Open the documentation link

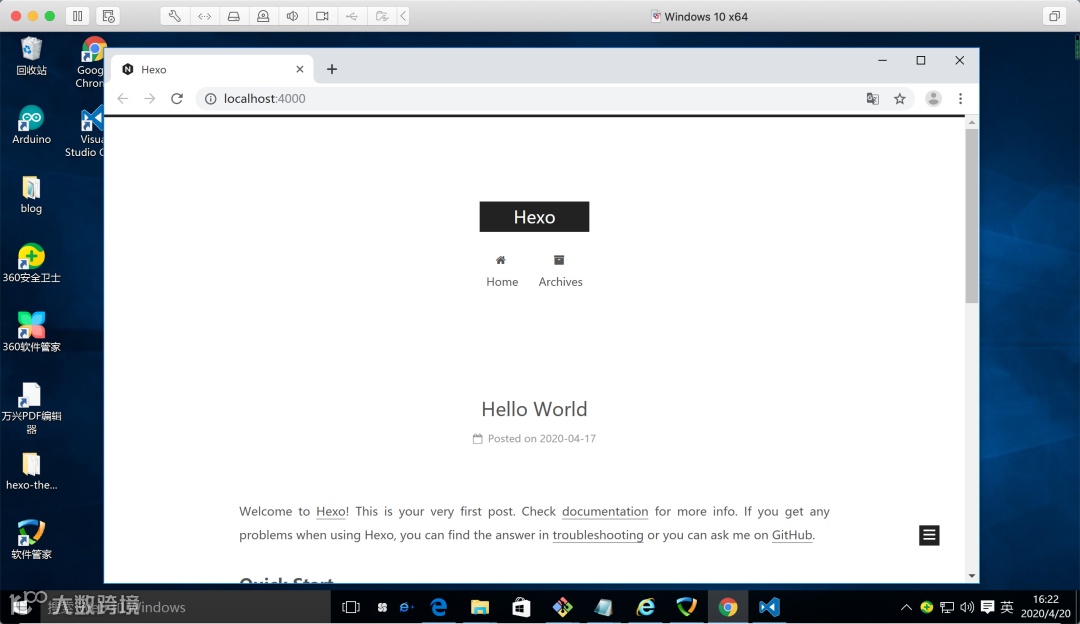point(605,511)
